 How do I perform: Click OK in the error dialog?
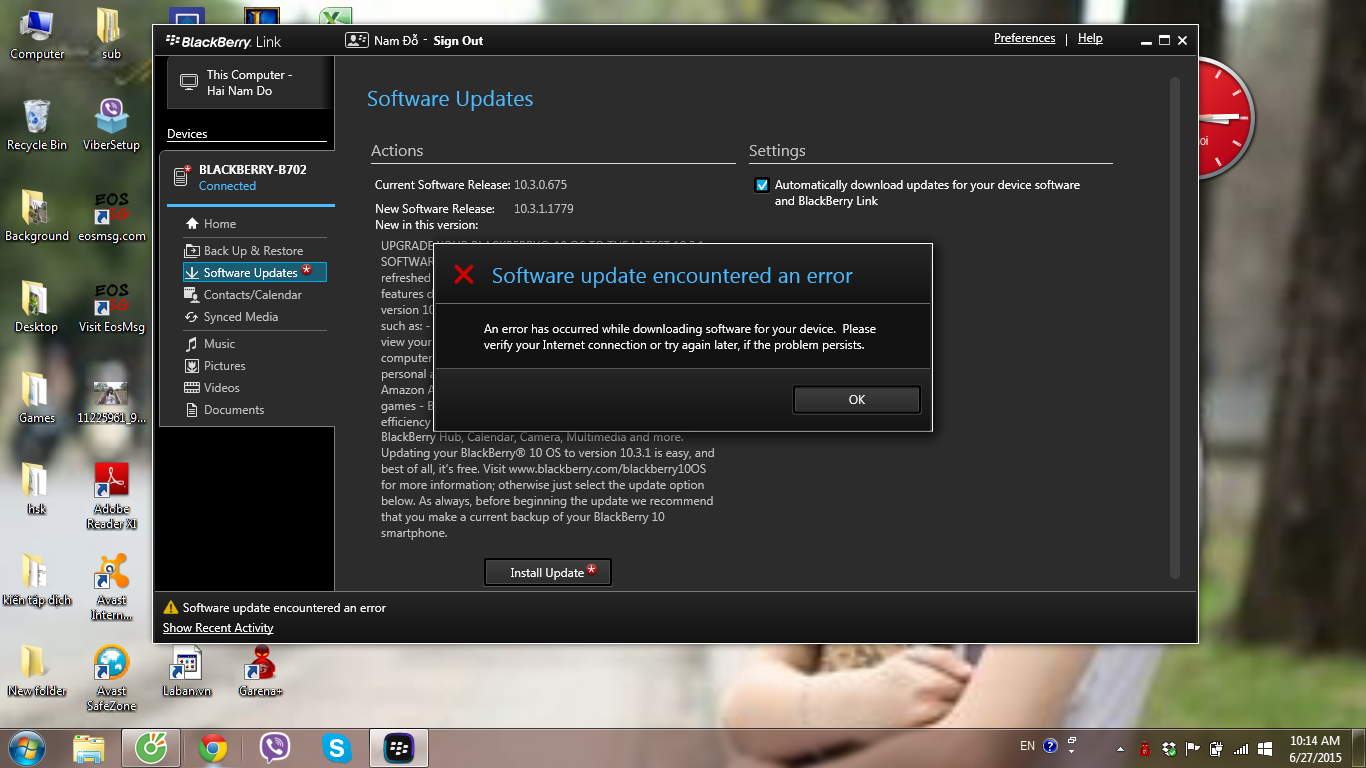856,399
